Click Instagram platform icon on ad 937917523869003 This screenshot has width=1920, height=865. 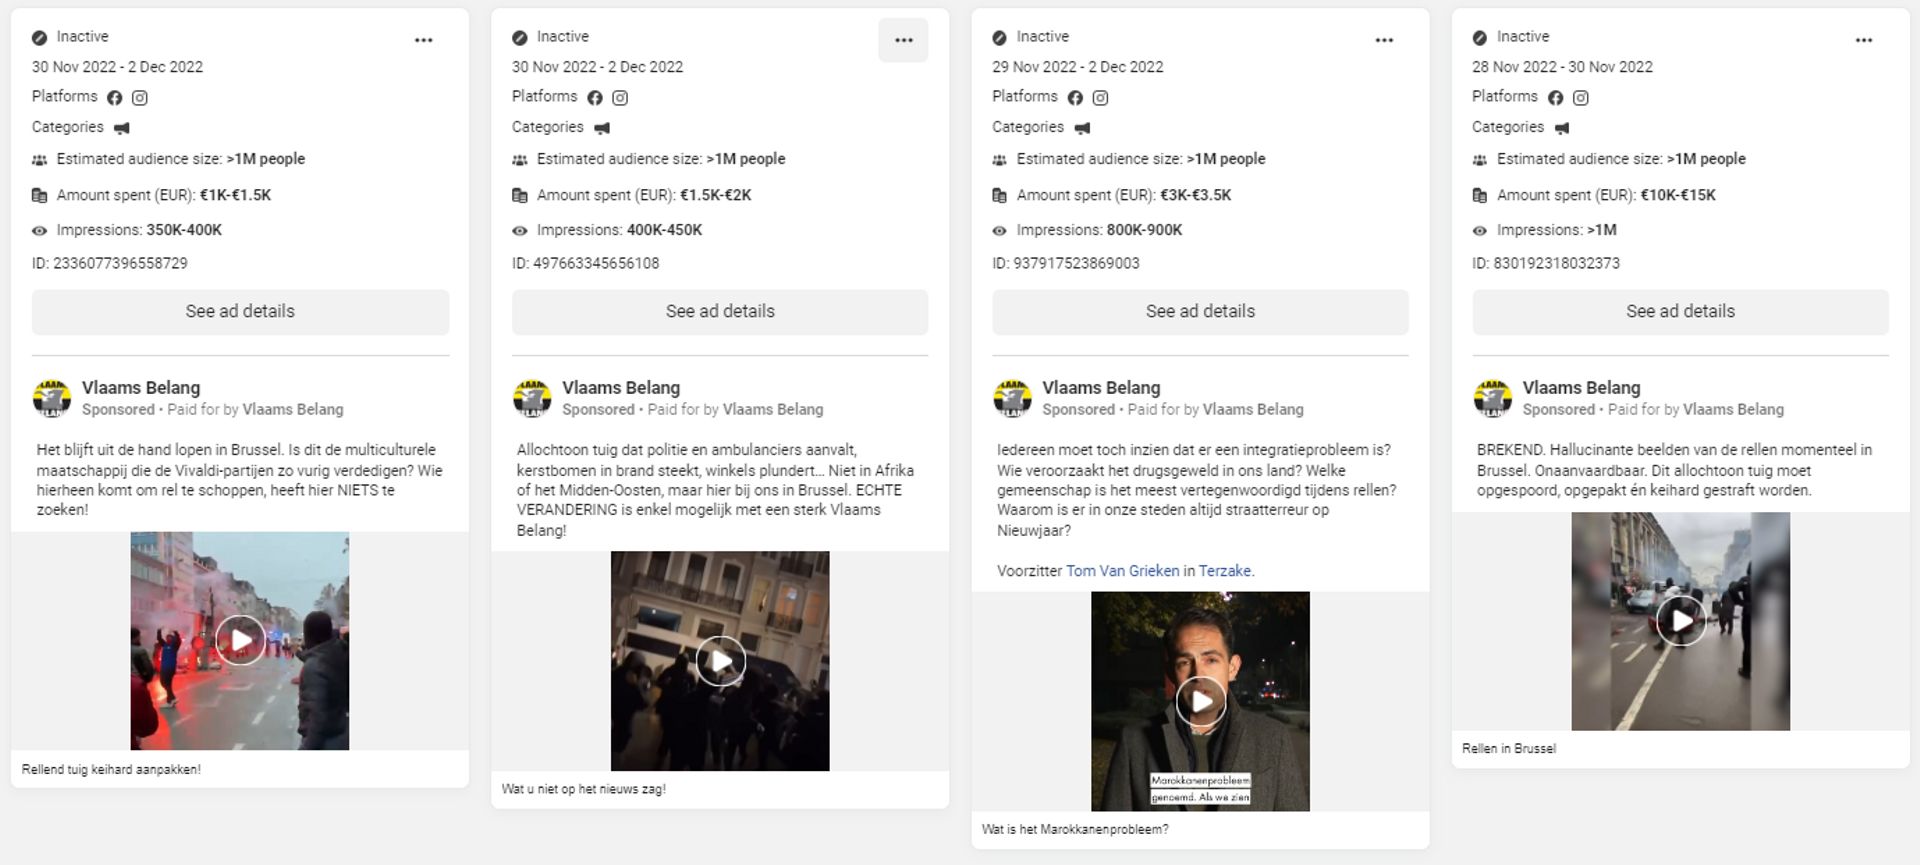click(1100, 98)
